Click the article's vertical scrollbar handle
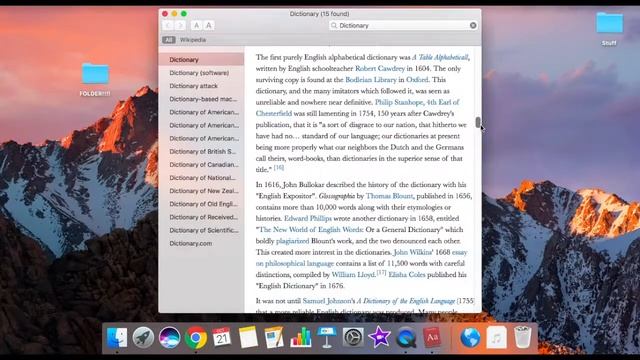The width and height of the screenshot is (640, 360). pyautogui.click(x=478, y=122)
